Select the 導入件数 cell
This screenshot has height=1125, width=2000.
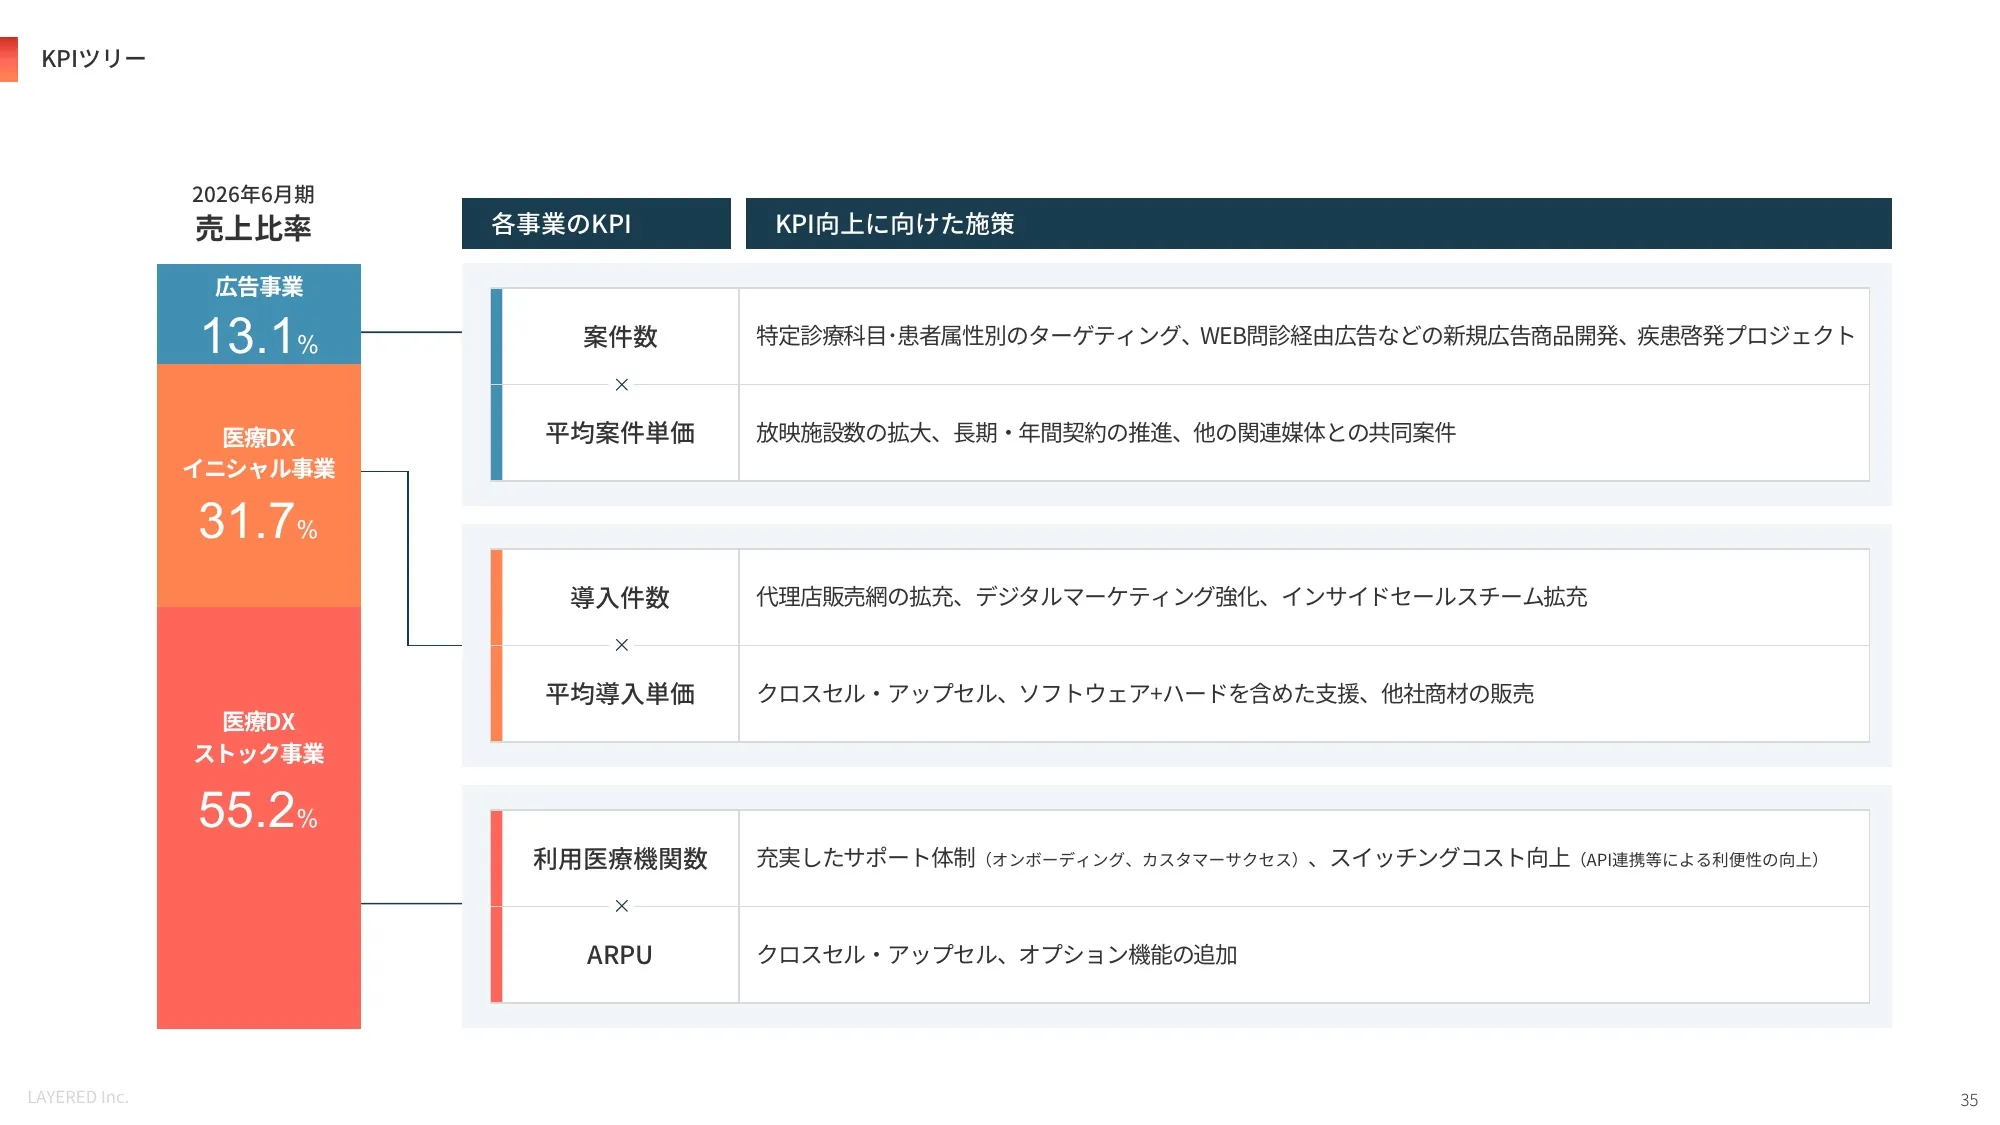coord(620,598)
